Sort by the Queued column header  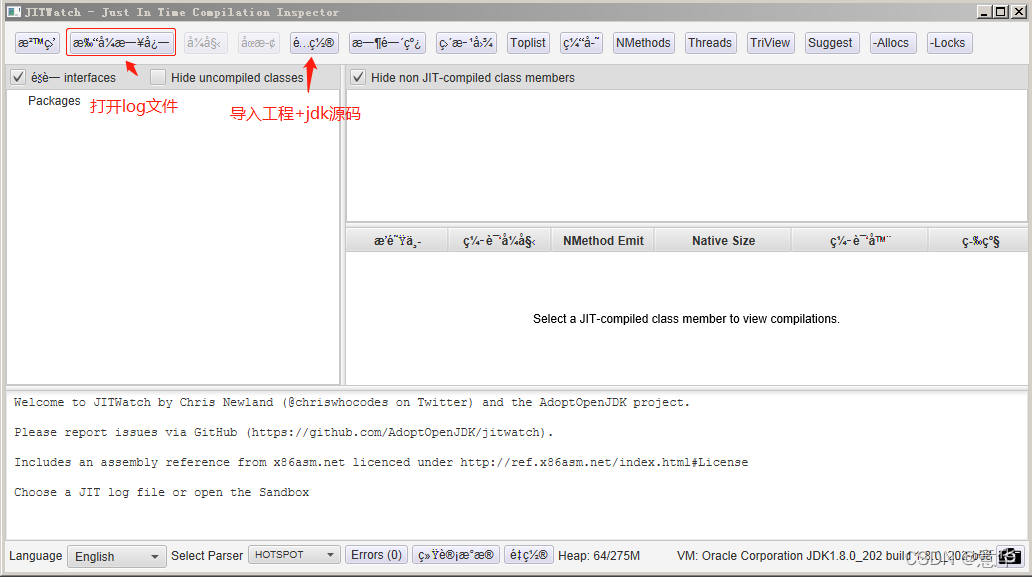398,241
